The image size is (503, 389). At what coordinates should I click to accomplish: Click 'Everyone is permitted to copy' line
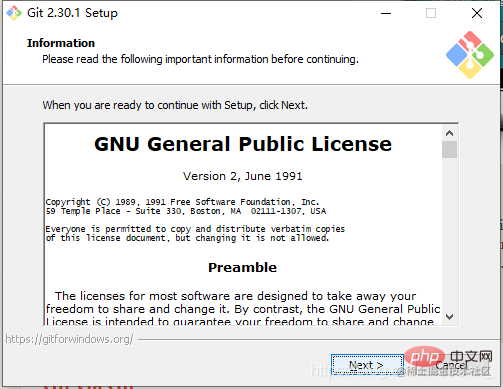(x=195, y=229)
